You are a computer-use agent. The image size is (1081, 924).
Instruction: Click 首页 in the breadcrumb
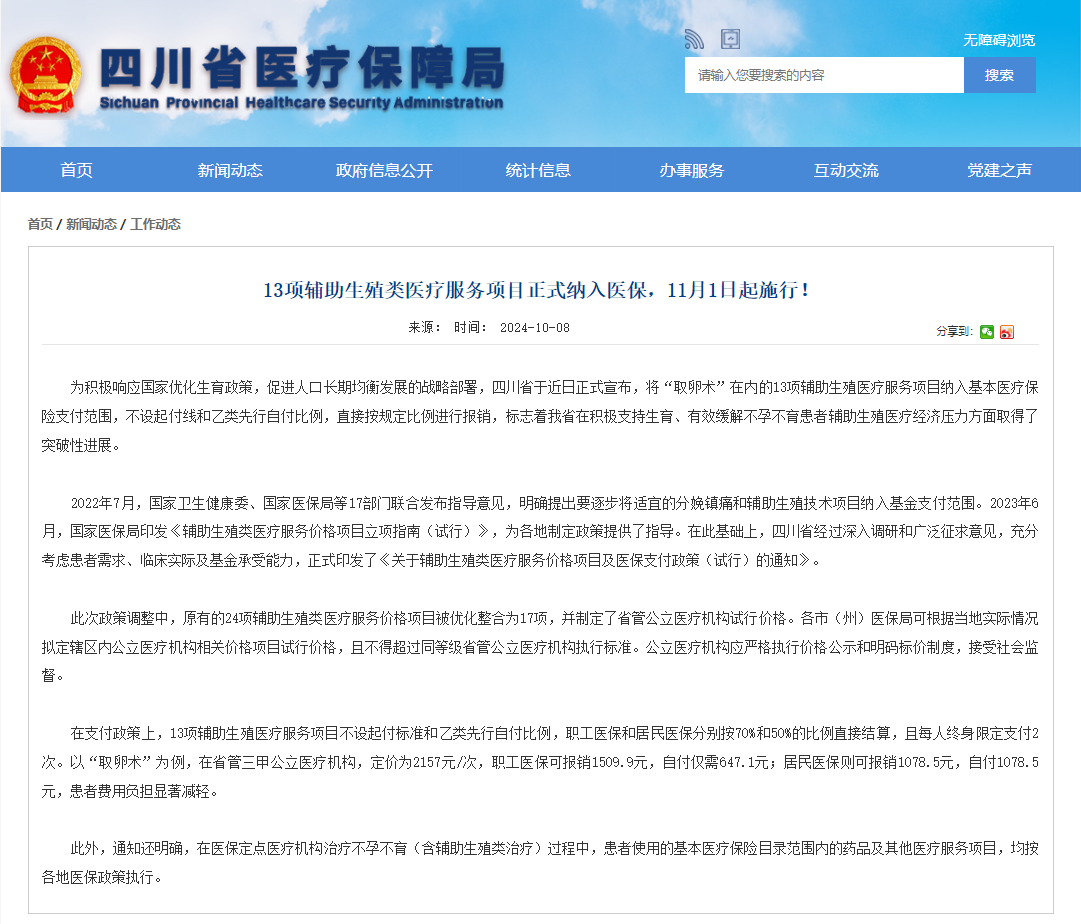pos(40,224)
